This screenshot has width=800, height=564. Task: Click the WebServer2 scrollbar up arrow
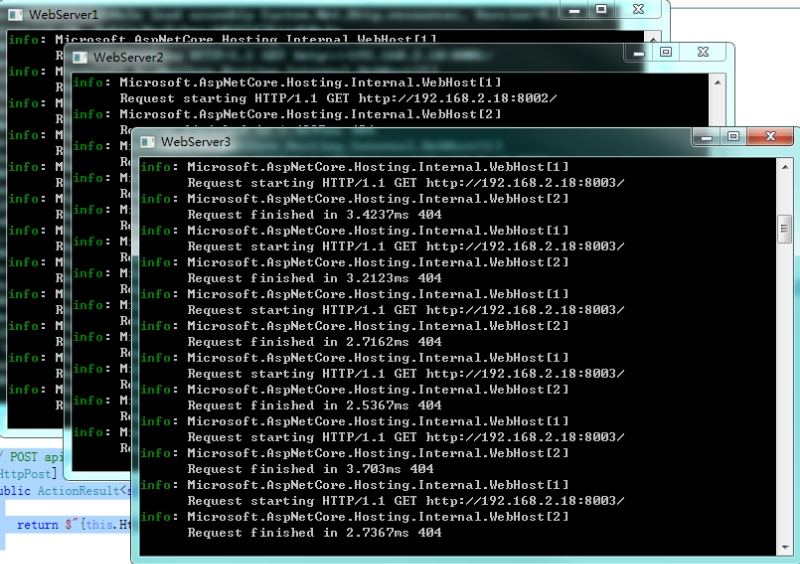[x=717, y=83]
